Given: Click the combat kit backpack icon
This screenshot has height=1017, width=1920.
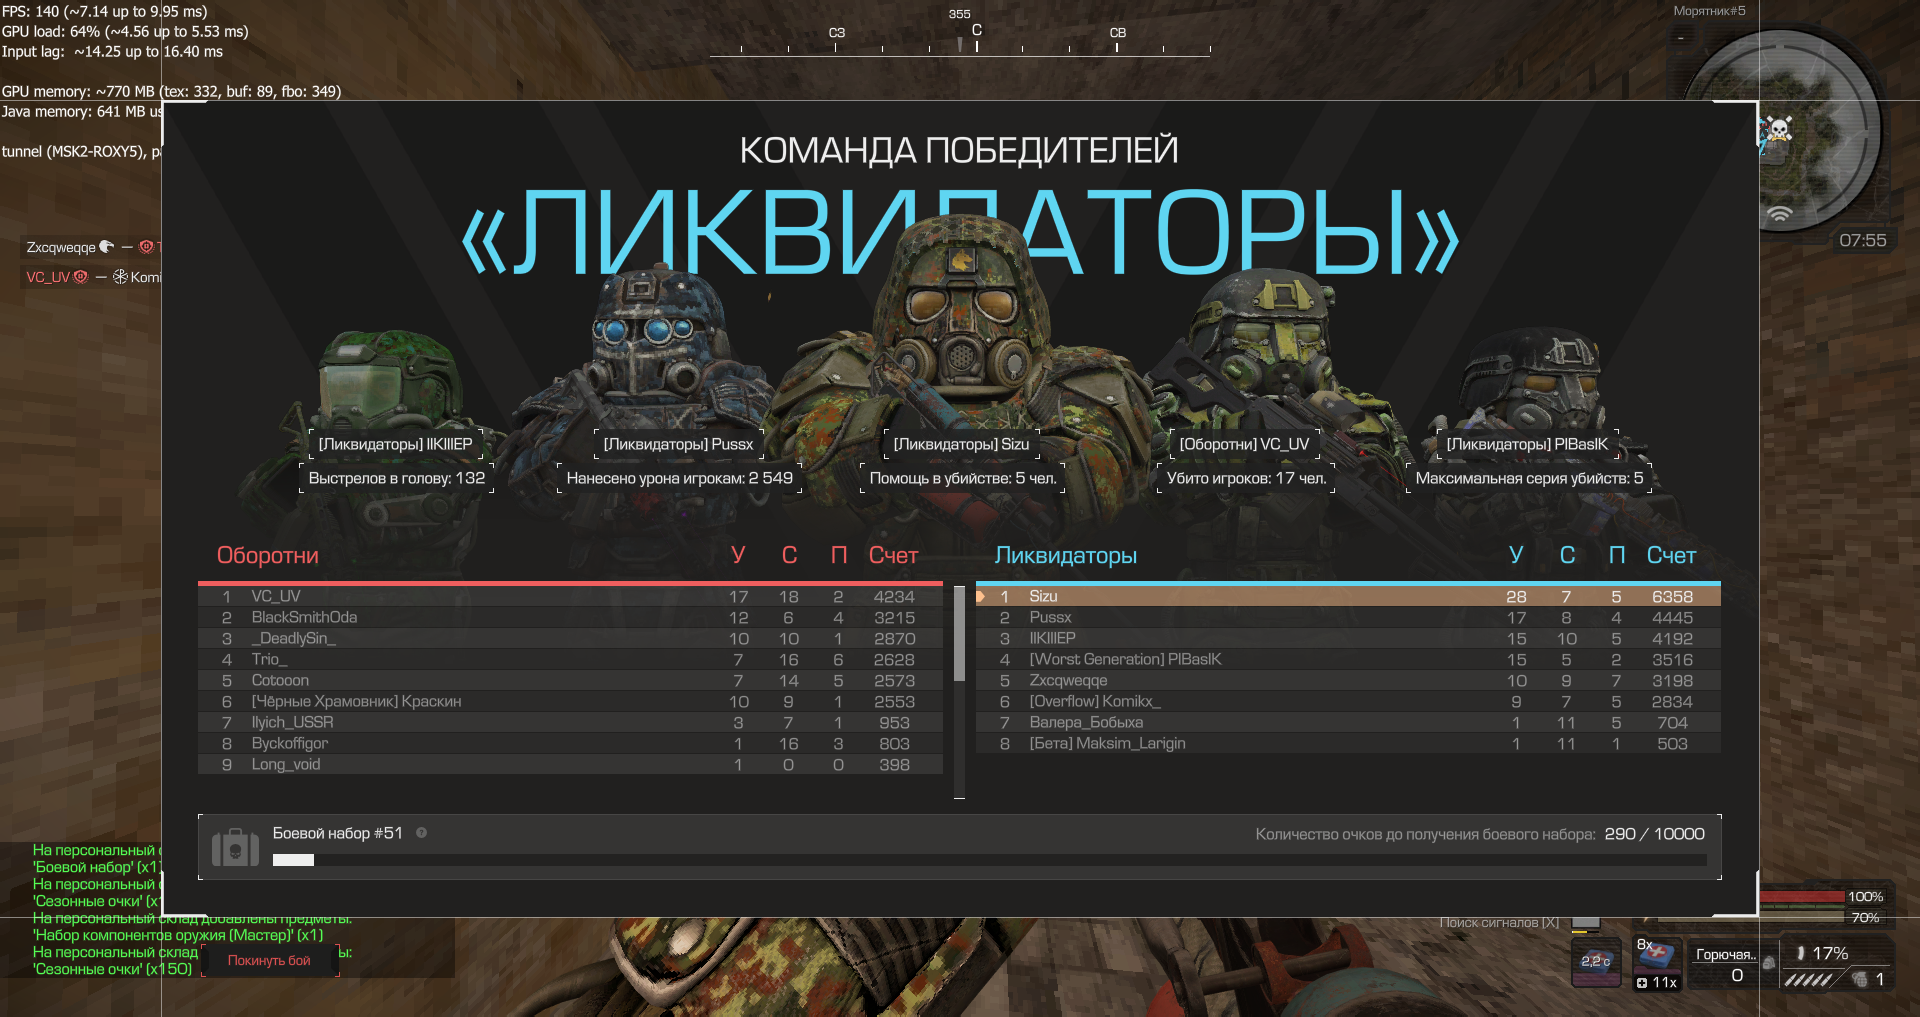Looking at the screenshot, I should click(x=235, y=848).
